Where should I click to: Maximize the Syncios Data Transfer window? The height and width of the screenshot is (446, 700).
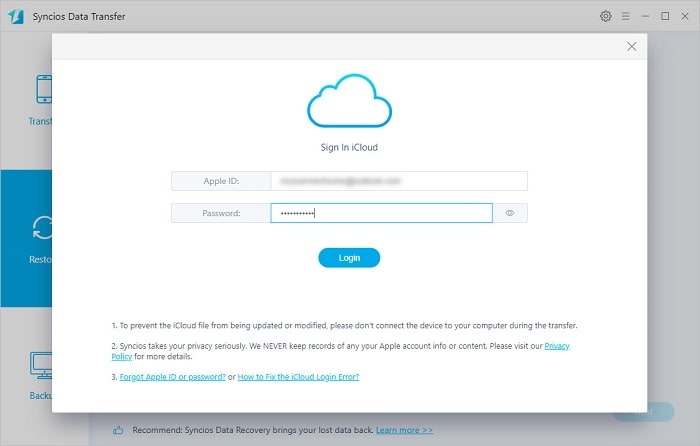[x=665, y=16]
